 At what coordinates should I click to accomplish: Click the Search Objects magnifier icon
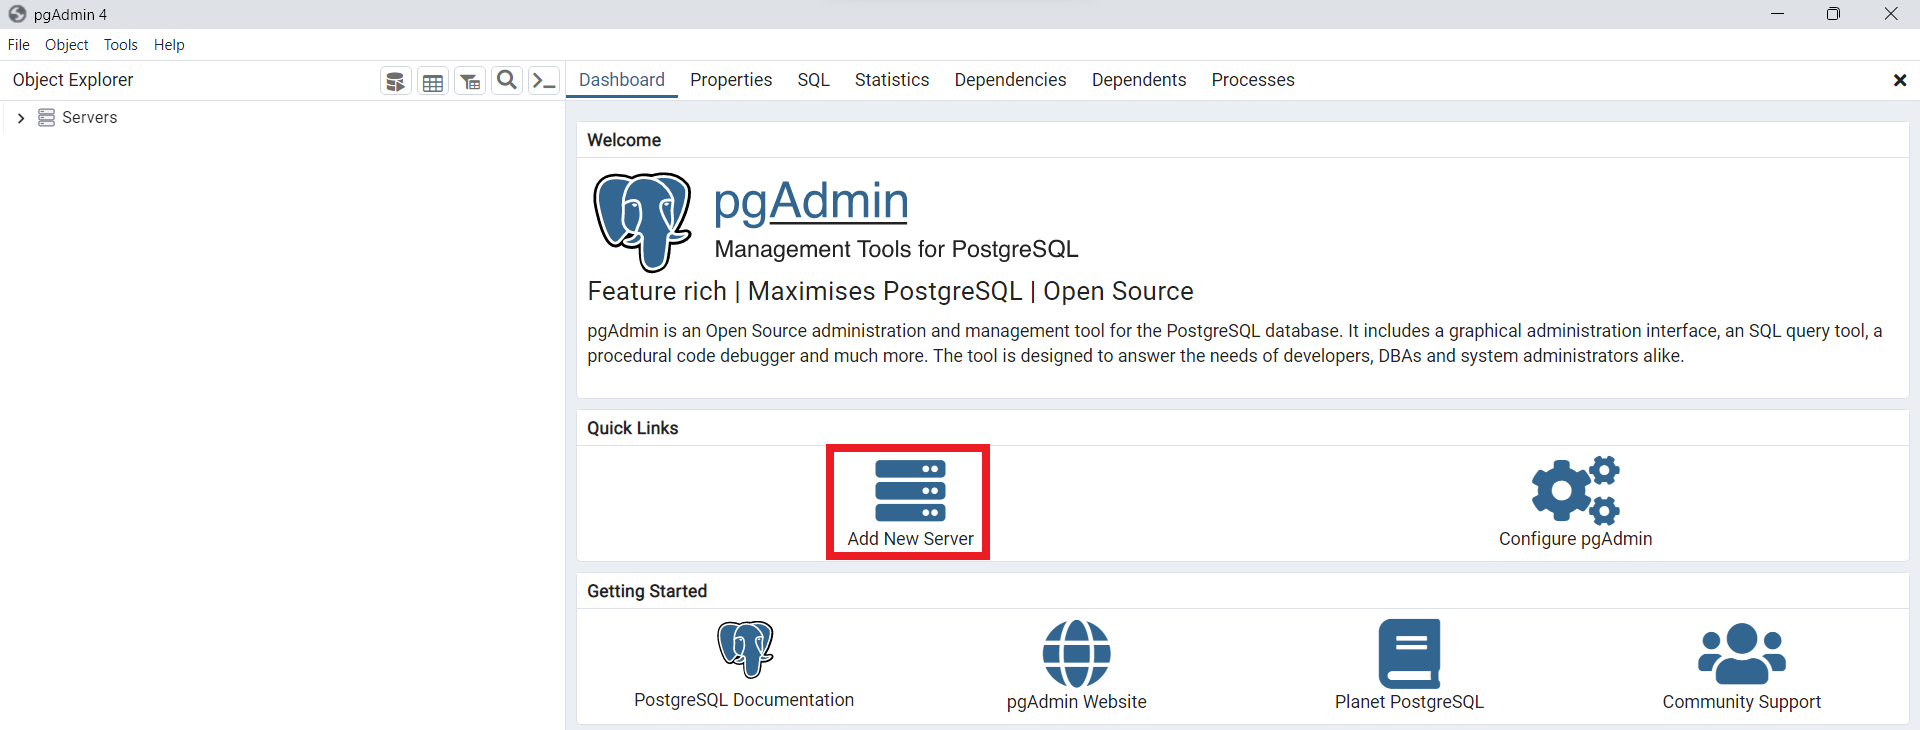(507, 81)
